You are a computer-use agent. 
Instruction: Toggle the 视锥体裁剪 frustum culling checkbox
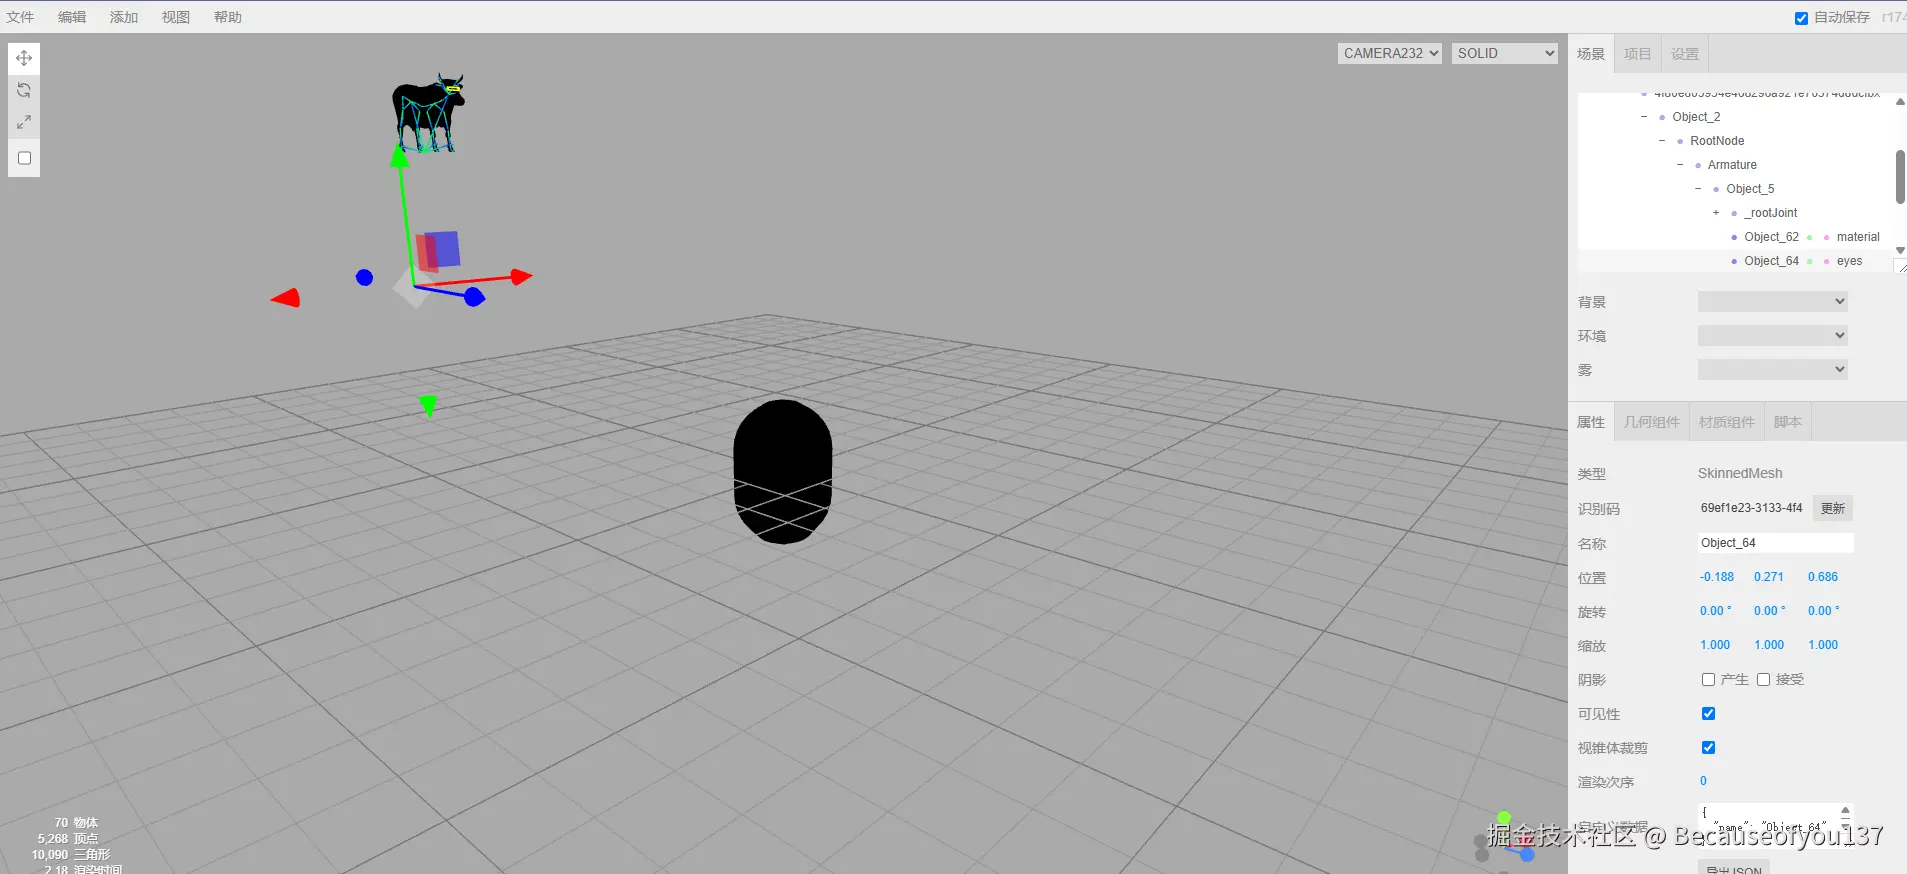pyautogui.click(x=1708, y=748)
